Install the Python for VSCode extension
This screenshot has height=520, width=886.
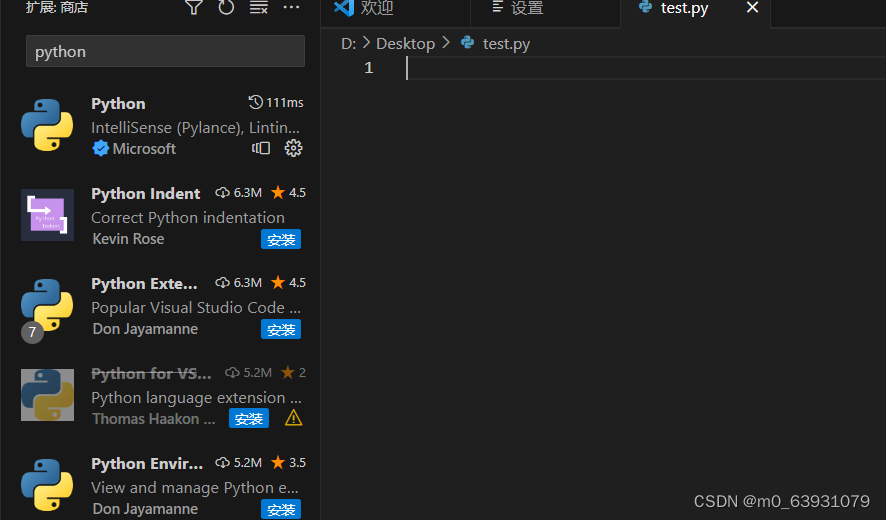click(x=249, y=419)
